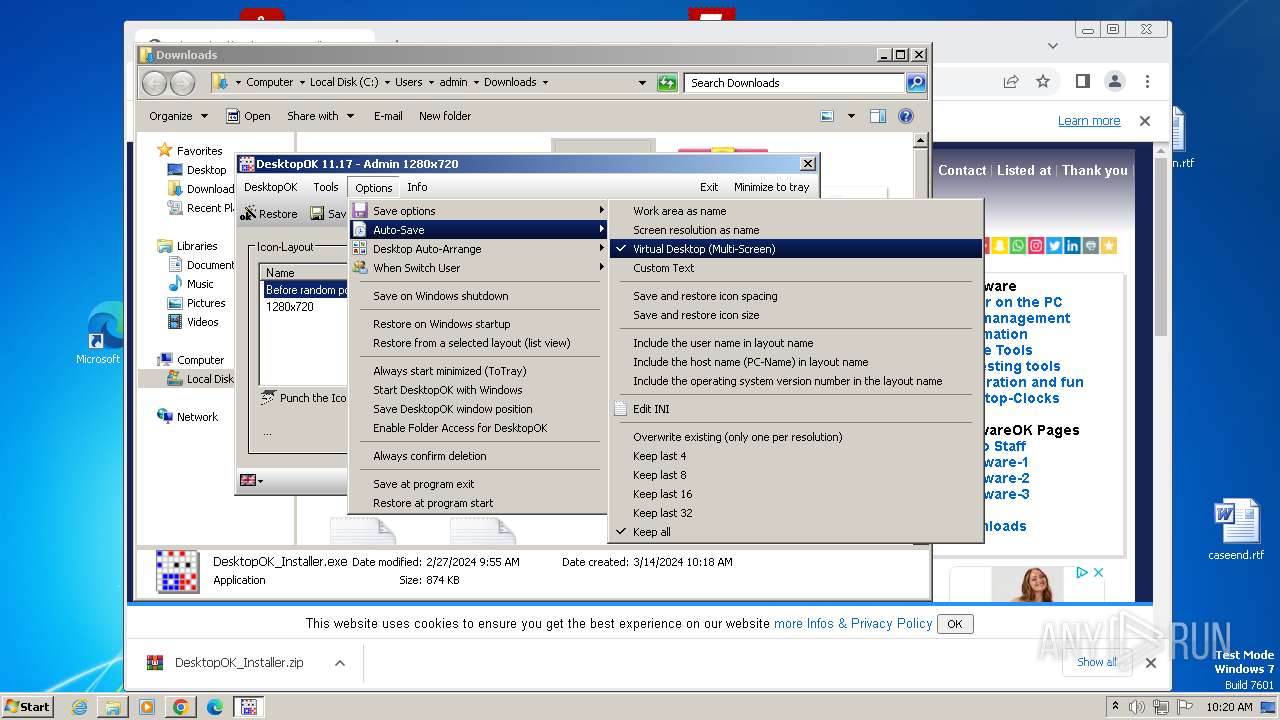This screenshot has width=1280, height=720.
Task: Enable Save and restore icon spacing
Action: click(x=796, y=296)
